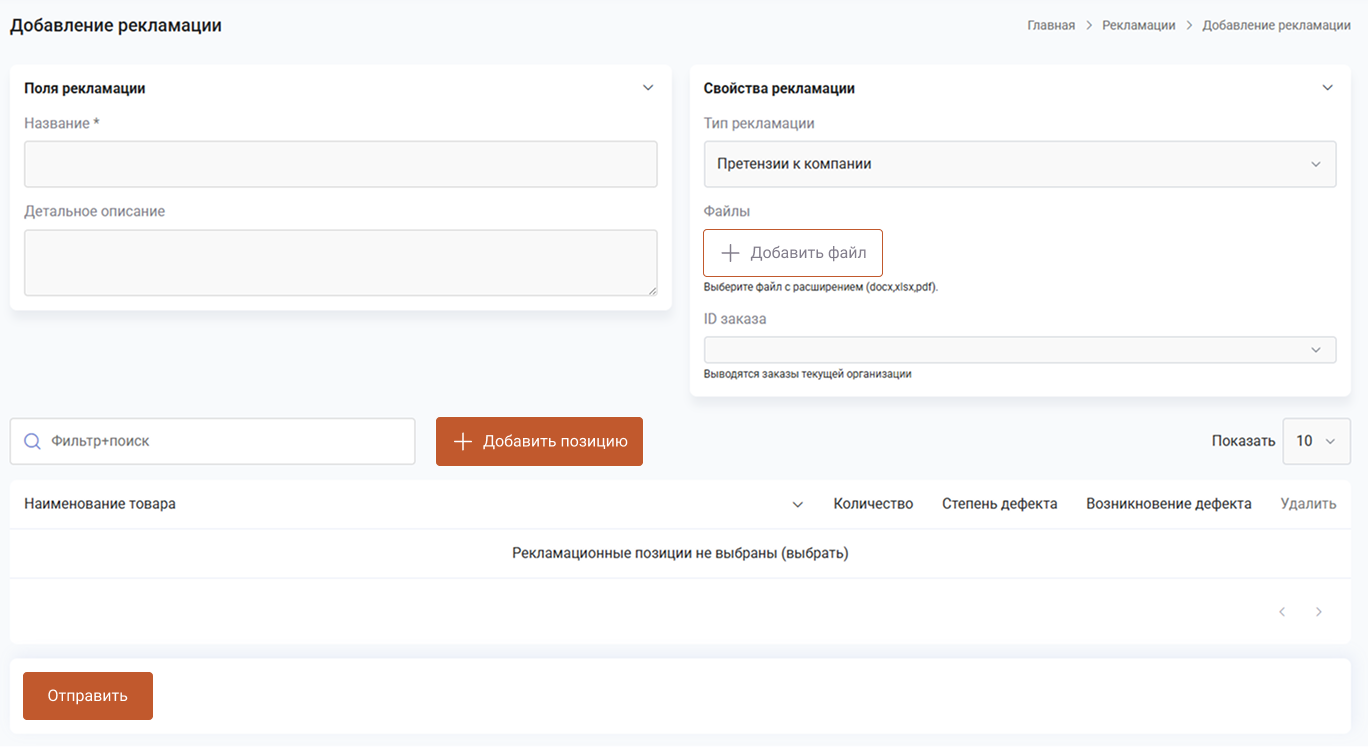Open the ID заказа dropdown

[1019, 350]
